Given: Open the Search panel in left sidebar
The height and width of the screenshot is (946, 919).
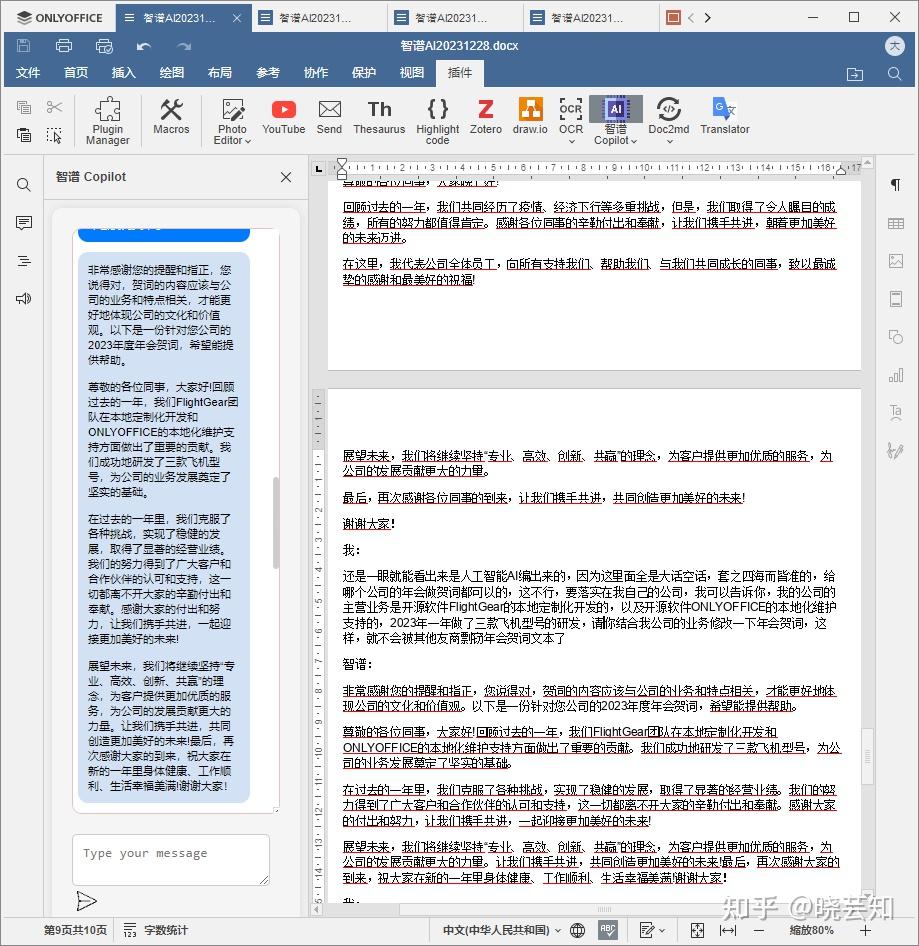Looking at the screenshot, I should (24, 185).
